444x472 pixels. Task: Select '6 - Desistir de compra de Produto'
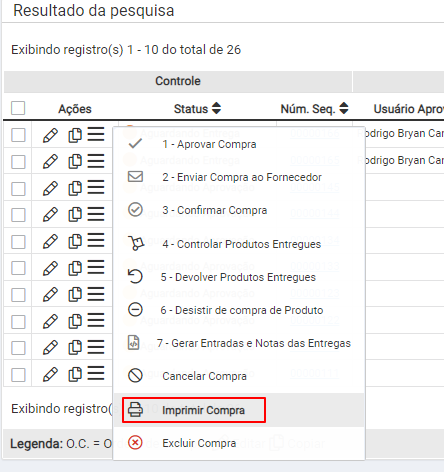(242, 310)
